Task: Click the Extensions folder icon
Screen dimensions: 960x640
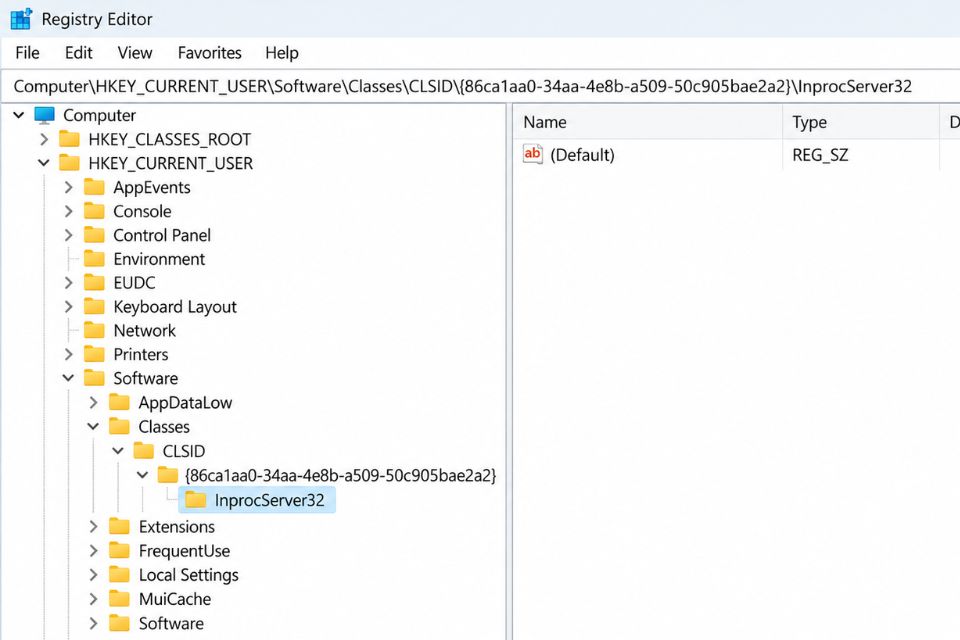Action: point(119,527)
